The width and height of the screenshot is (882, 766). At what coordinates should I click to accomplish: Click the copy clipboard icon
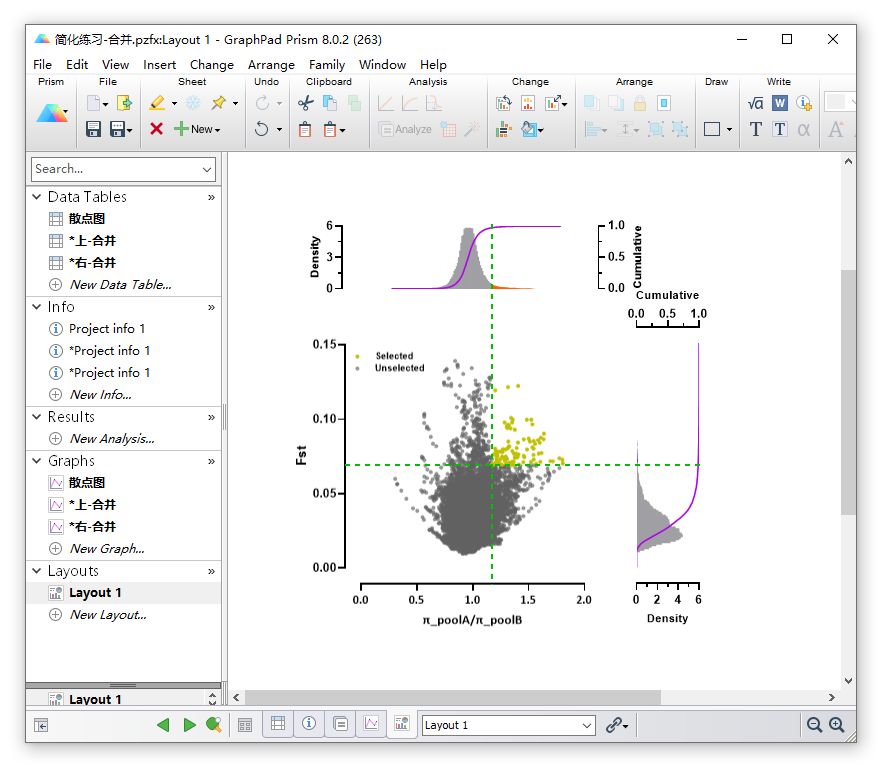[330, 103]
